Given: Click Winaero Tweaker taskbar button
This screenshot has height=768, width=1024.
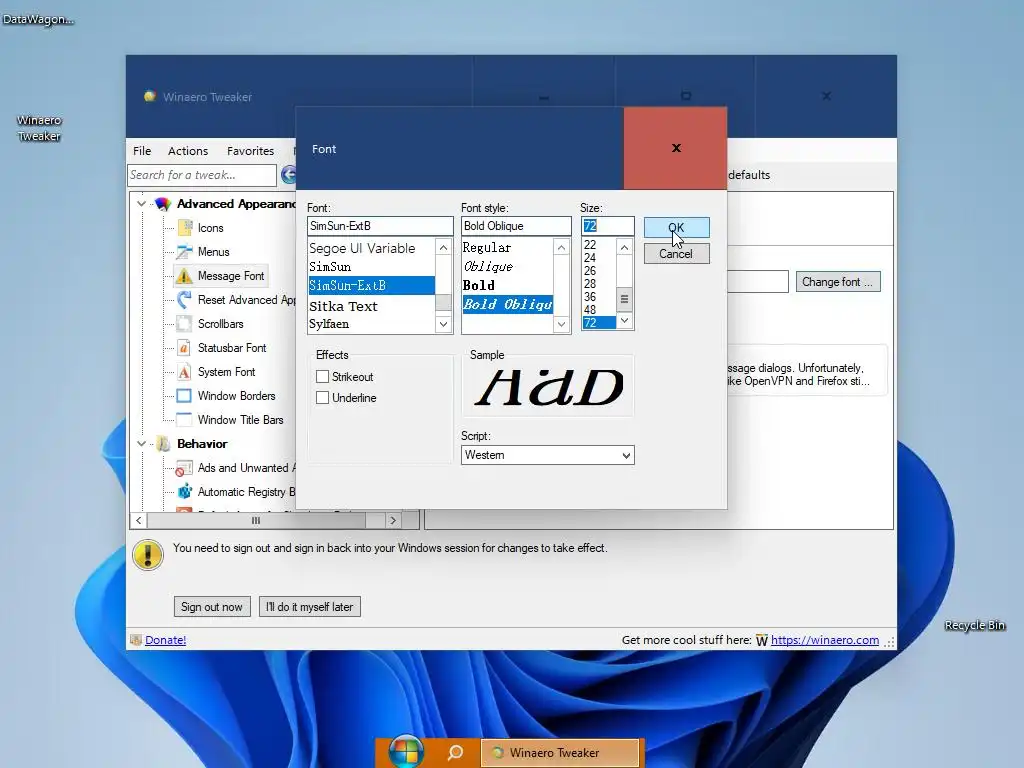Looking at the screenshot, I should click(x=560, y=752).
